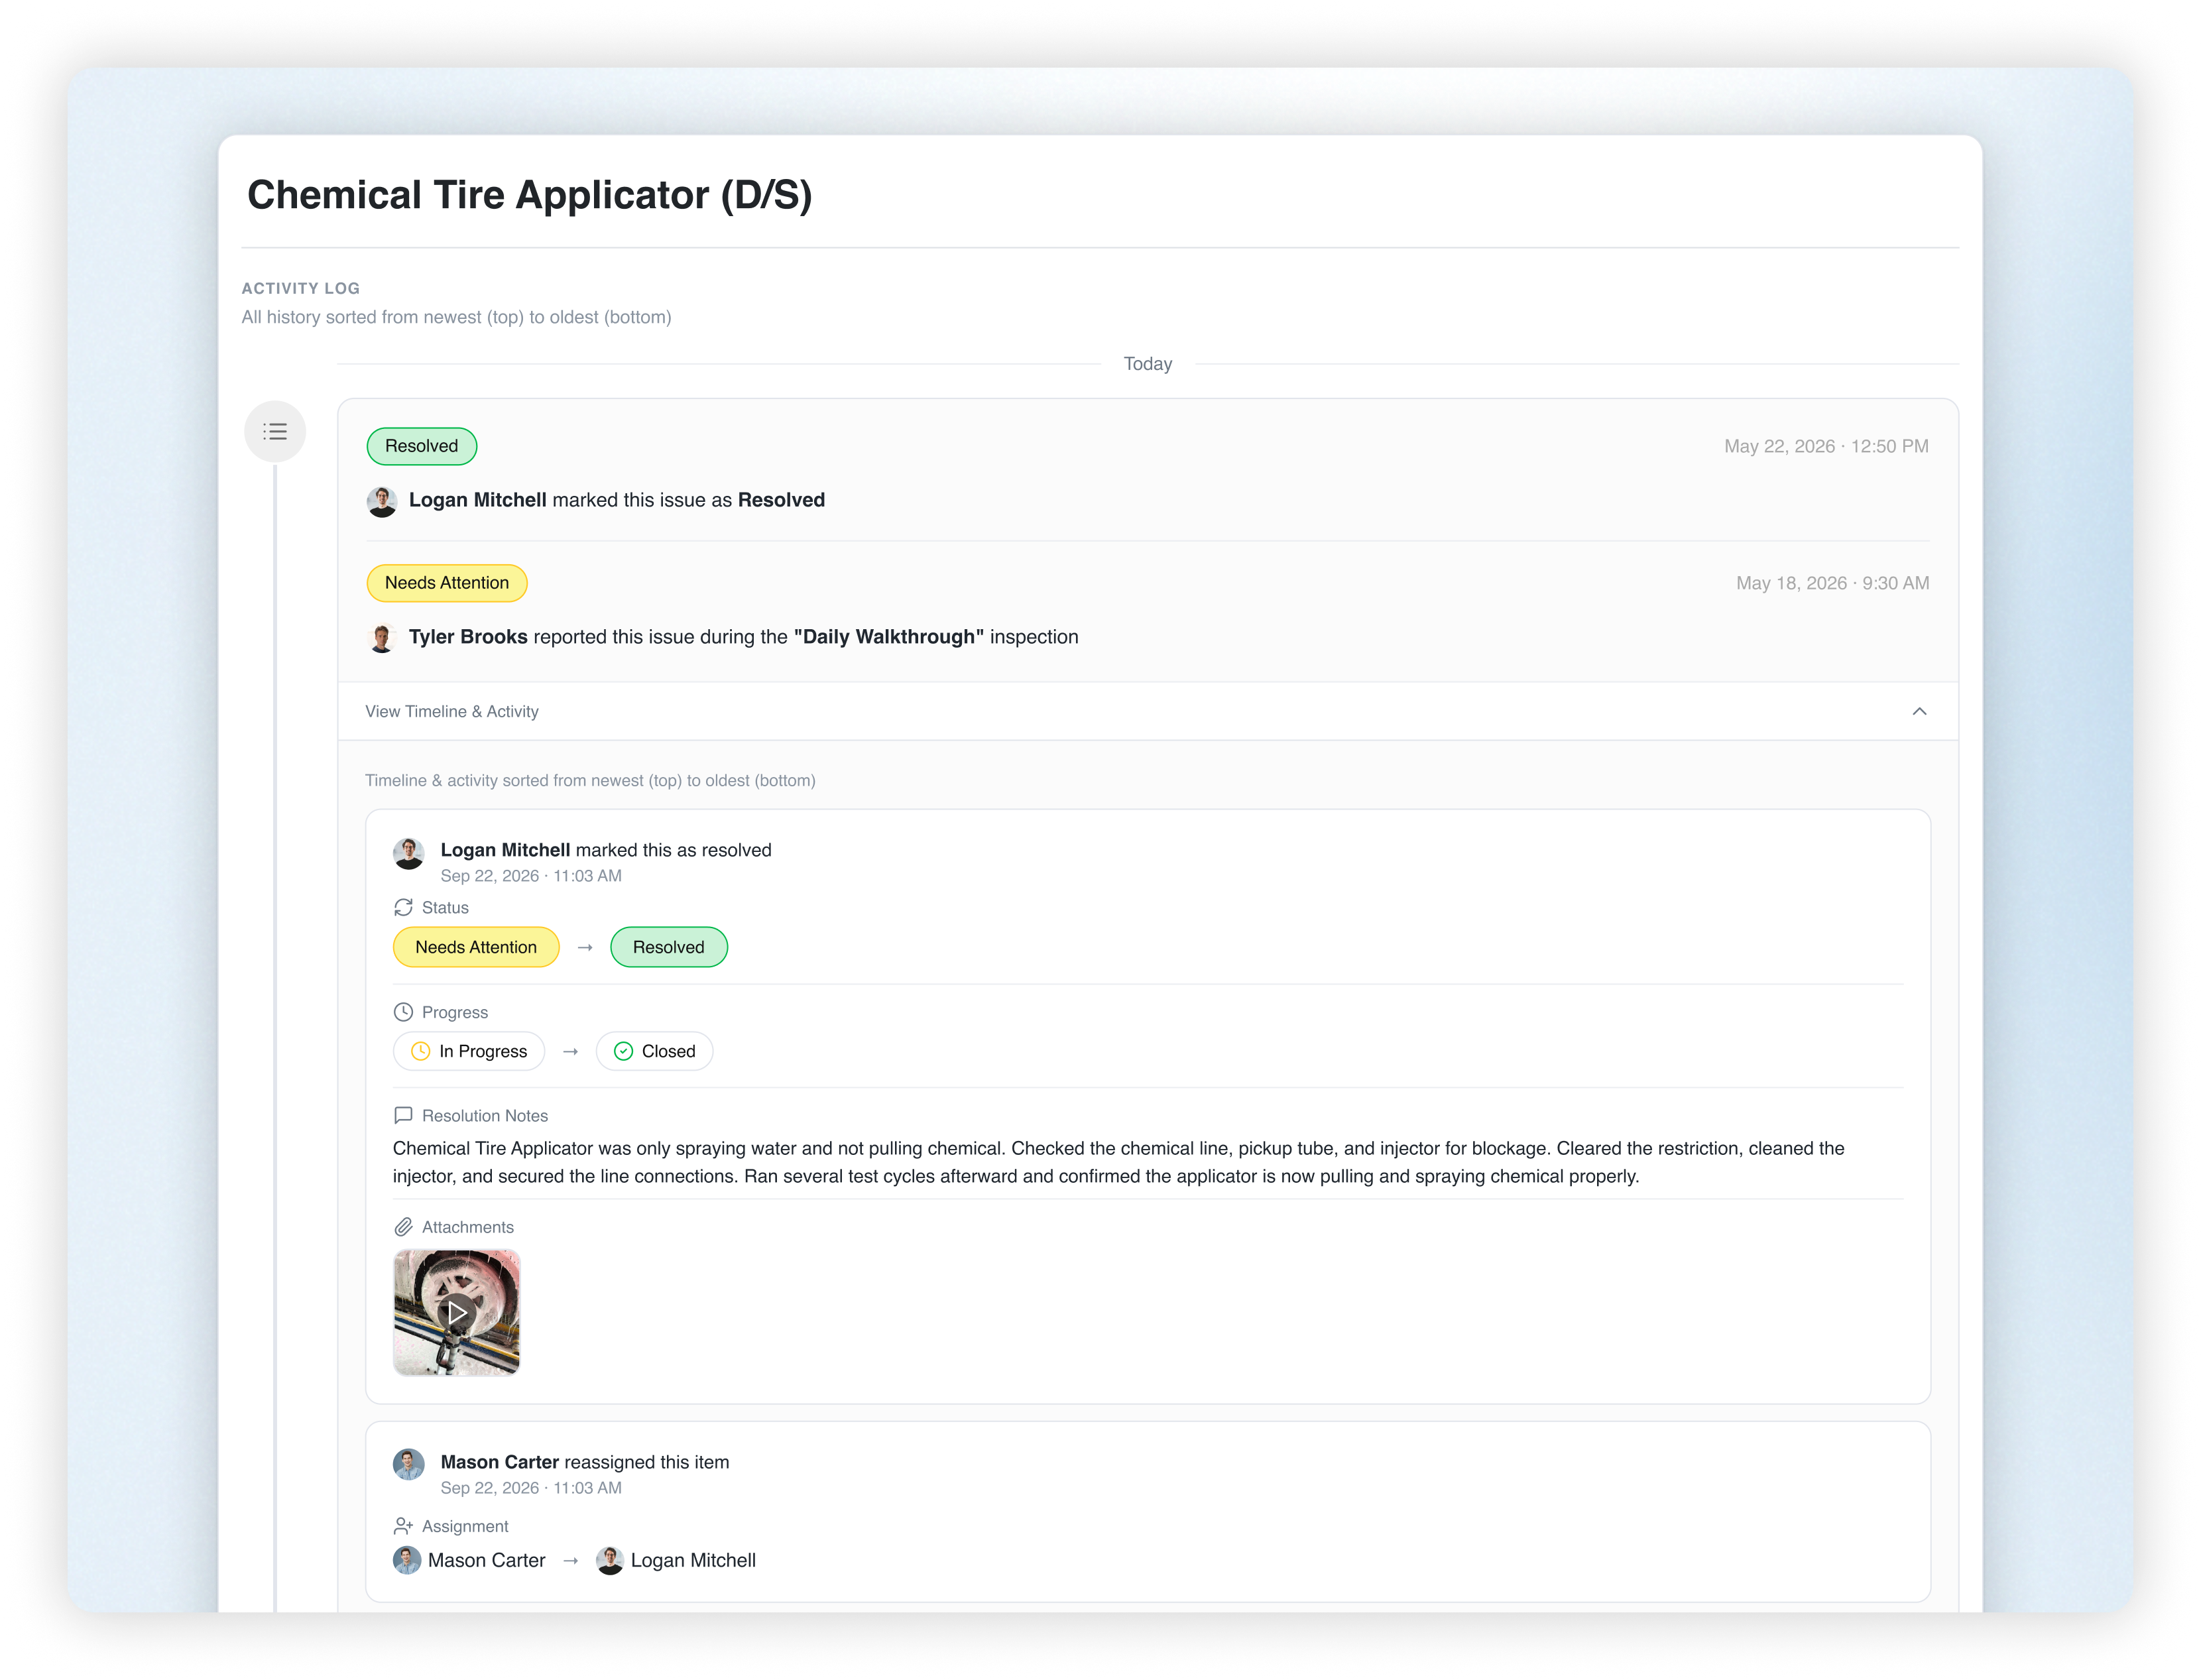Click the View Timeline & Activity label
This screenshot has height=1680, width=2201.
point(452,711)
